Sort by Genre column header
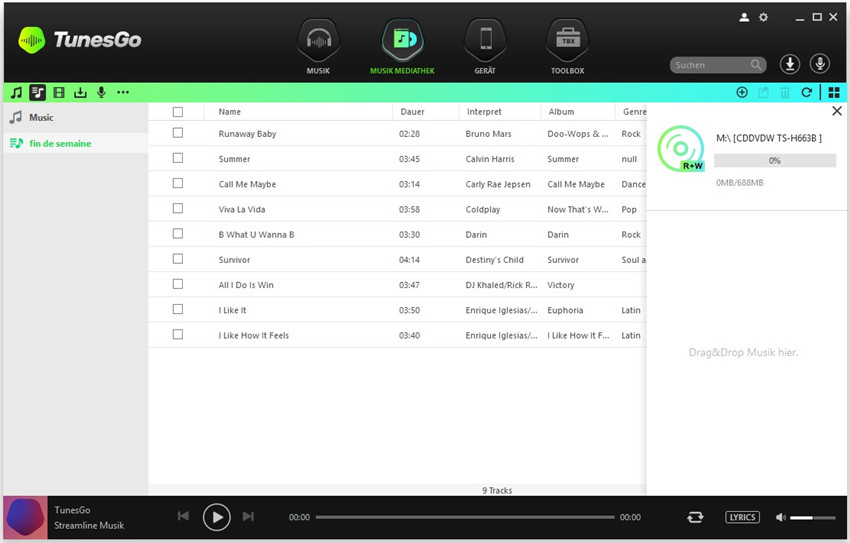 pyautogui.click(x=632, y=112)
